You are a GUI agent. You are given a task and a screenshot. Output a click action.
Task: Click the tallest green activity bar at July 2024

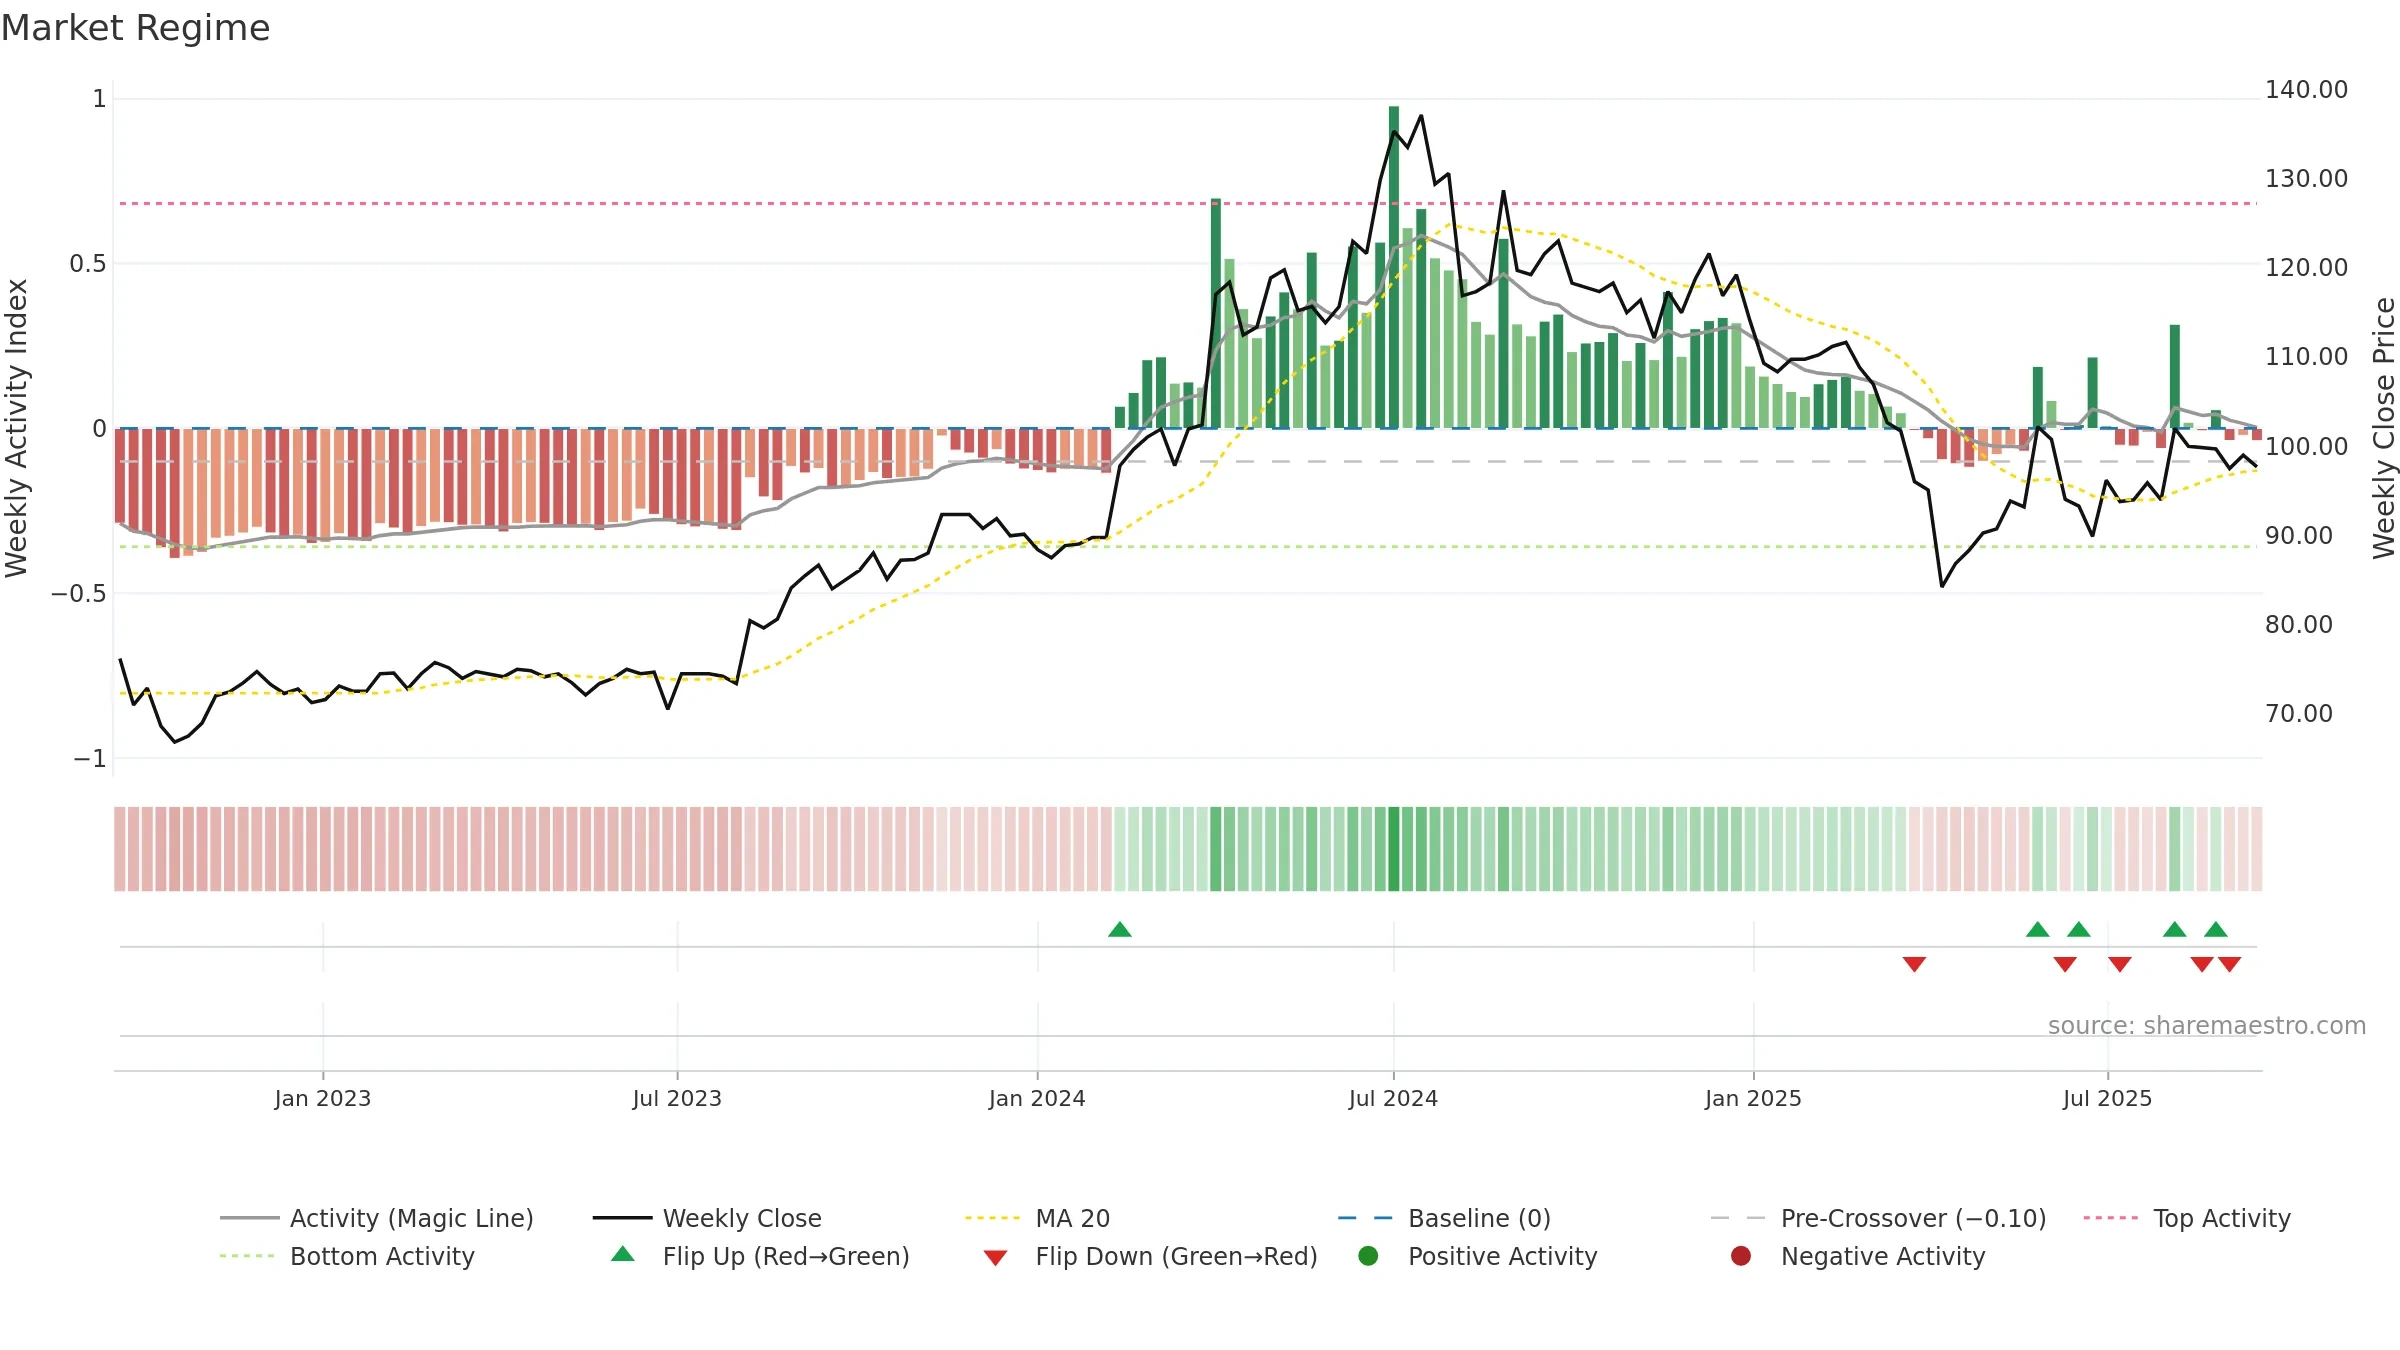(1394, 267)
